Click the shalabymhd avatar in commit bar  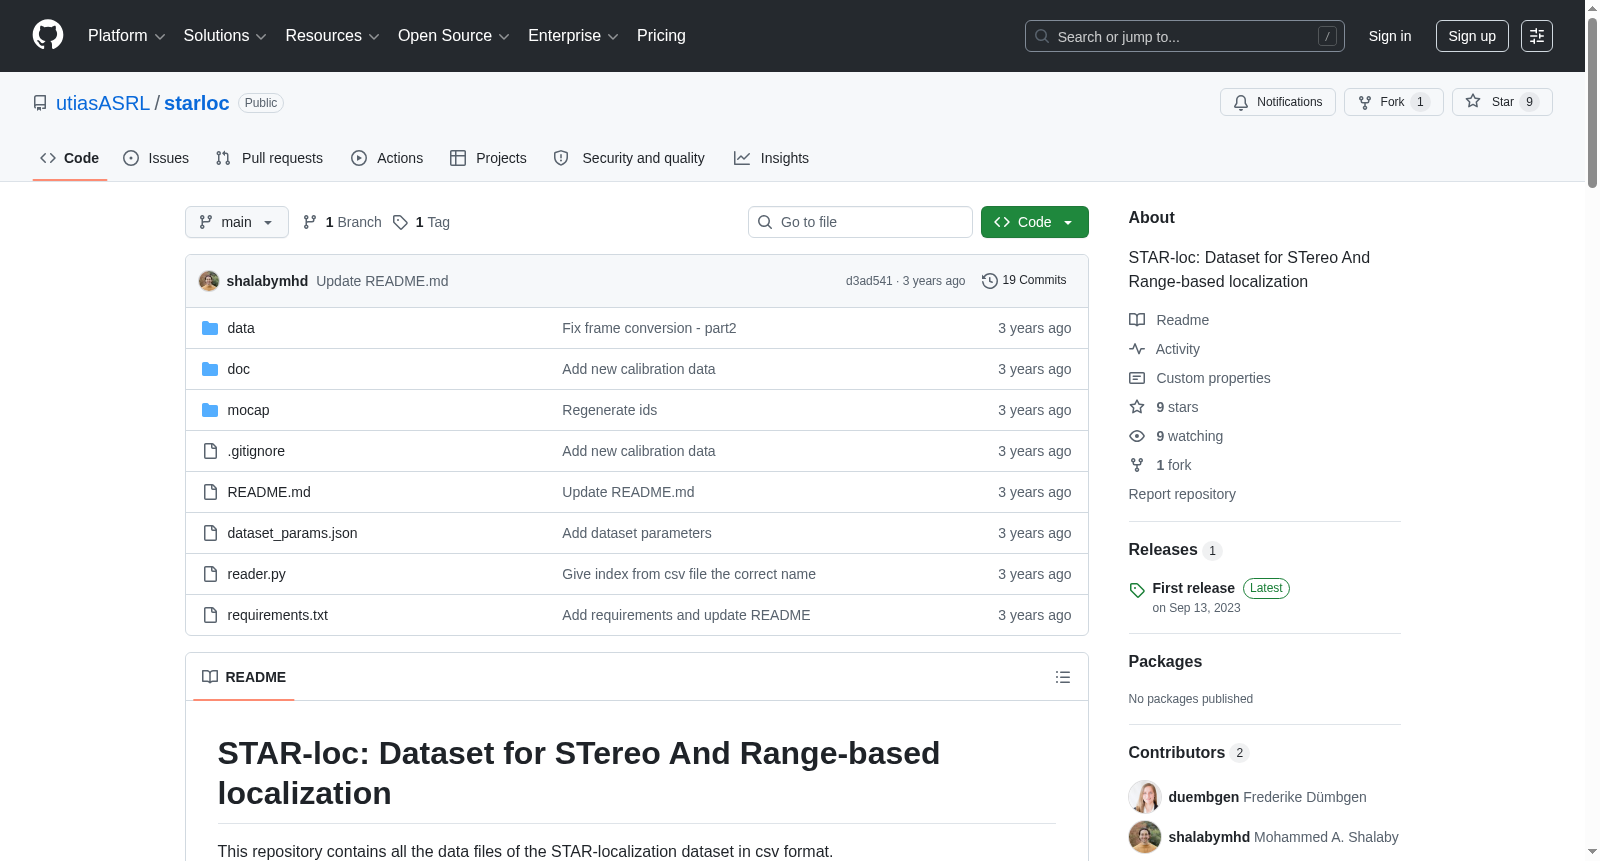coord(209,281)
